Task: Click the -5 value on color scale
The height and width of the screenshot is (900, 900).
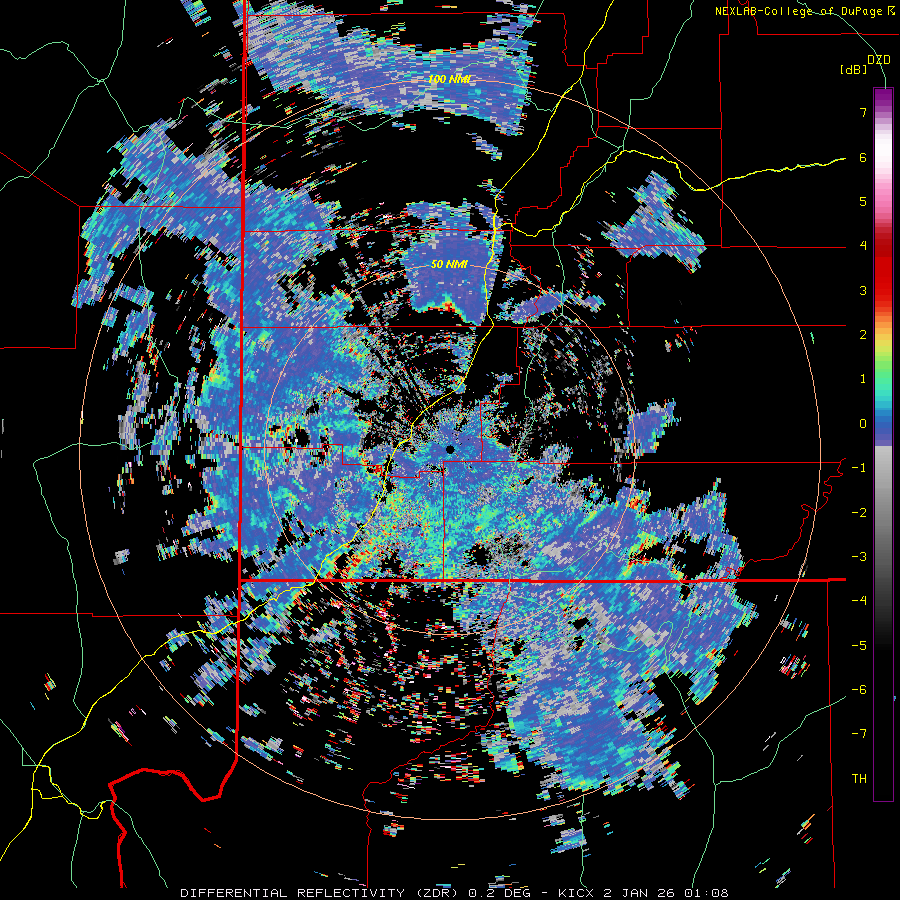Action: click(x=859, y=646)
